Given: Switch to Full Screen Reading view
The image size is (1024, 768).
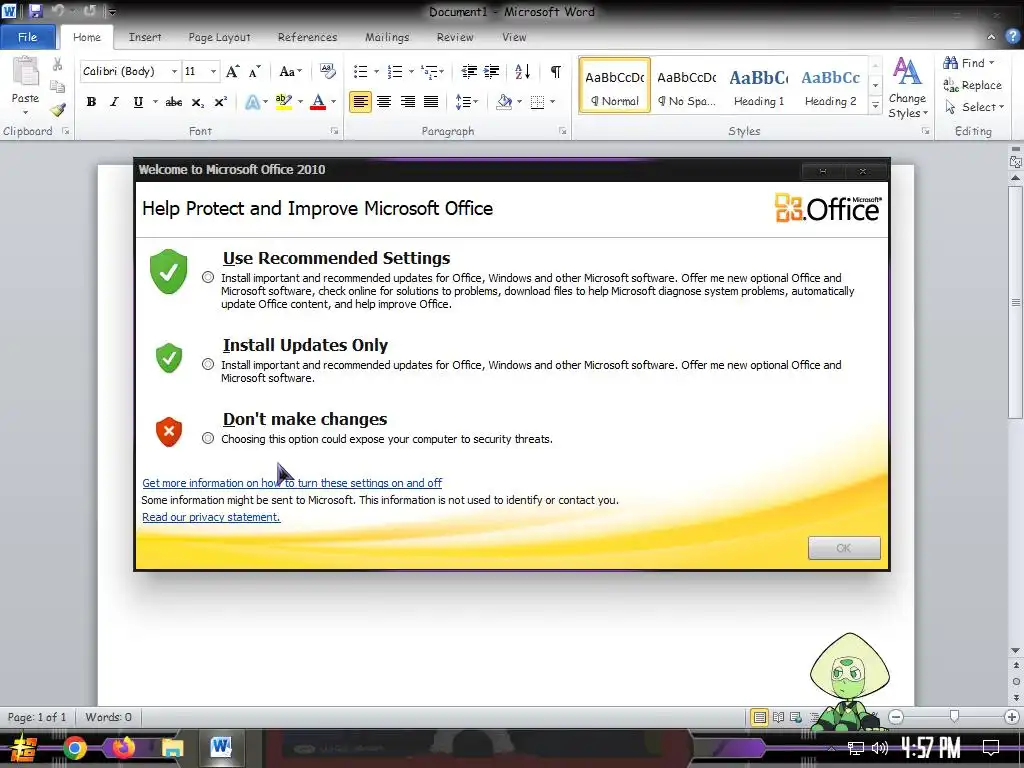Looking at the screenshot, I should [778, 717].
